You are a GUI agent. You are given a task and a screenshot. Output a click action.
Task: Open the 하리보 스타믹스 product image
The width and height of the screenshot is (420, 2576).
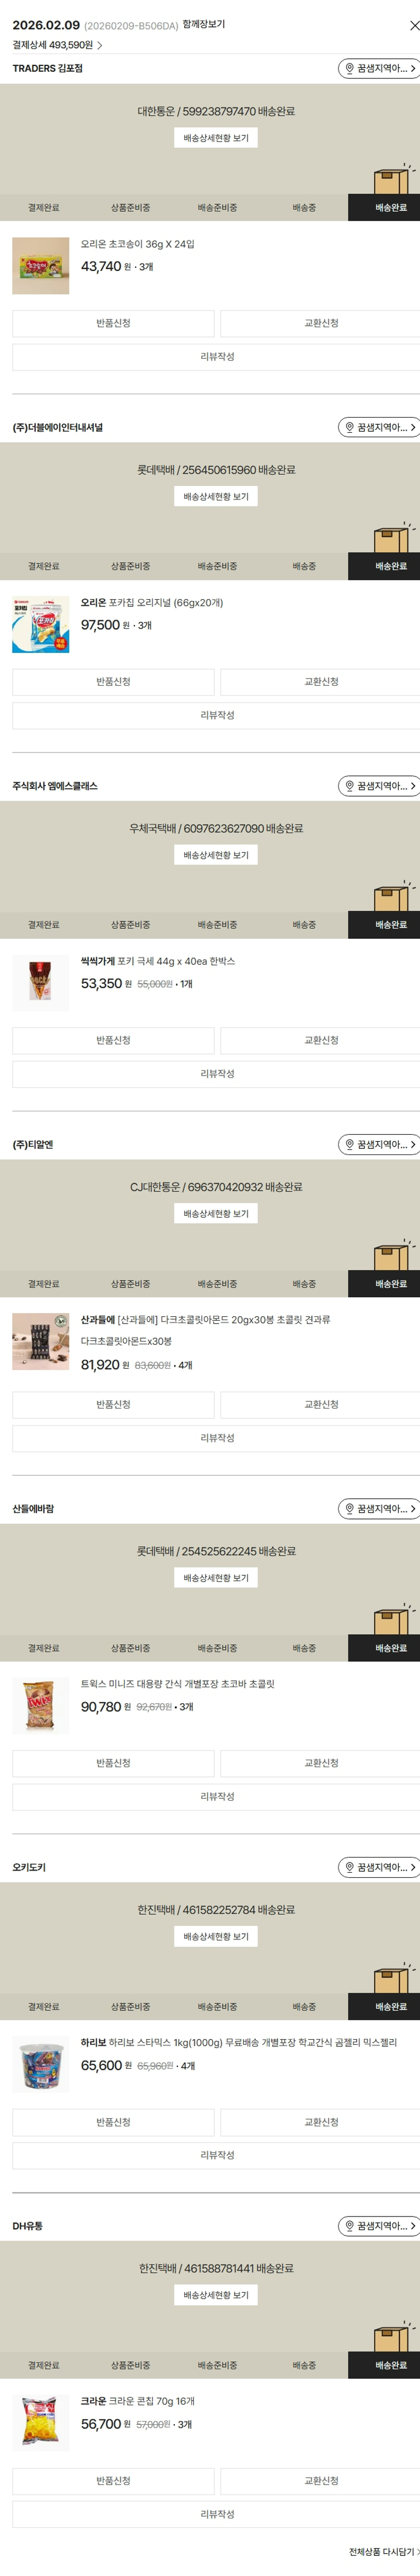pos(41,2065)
